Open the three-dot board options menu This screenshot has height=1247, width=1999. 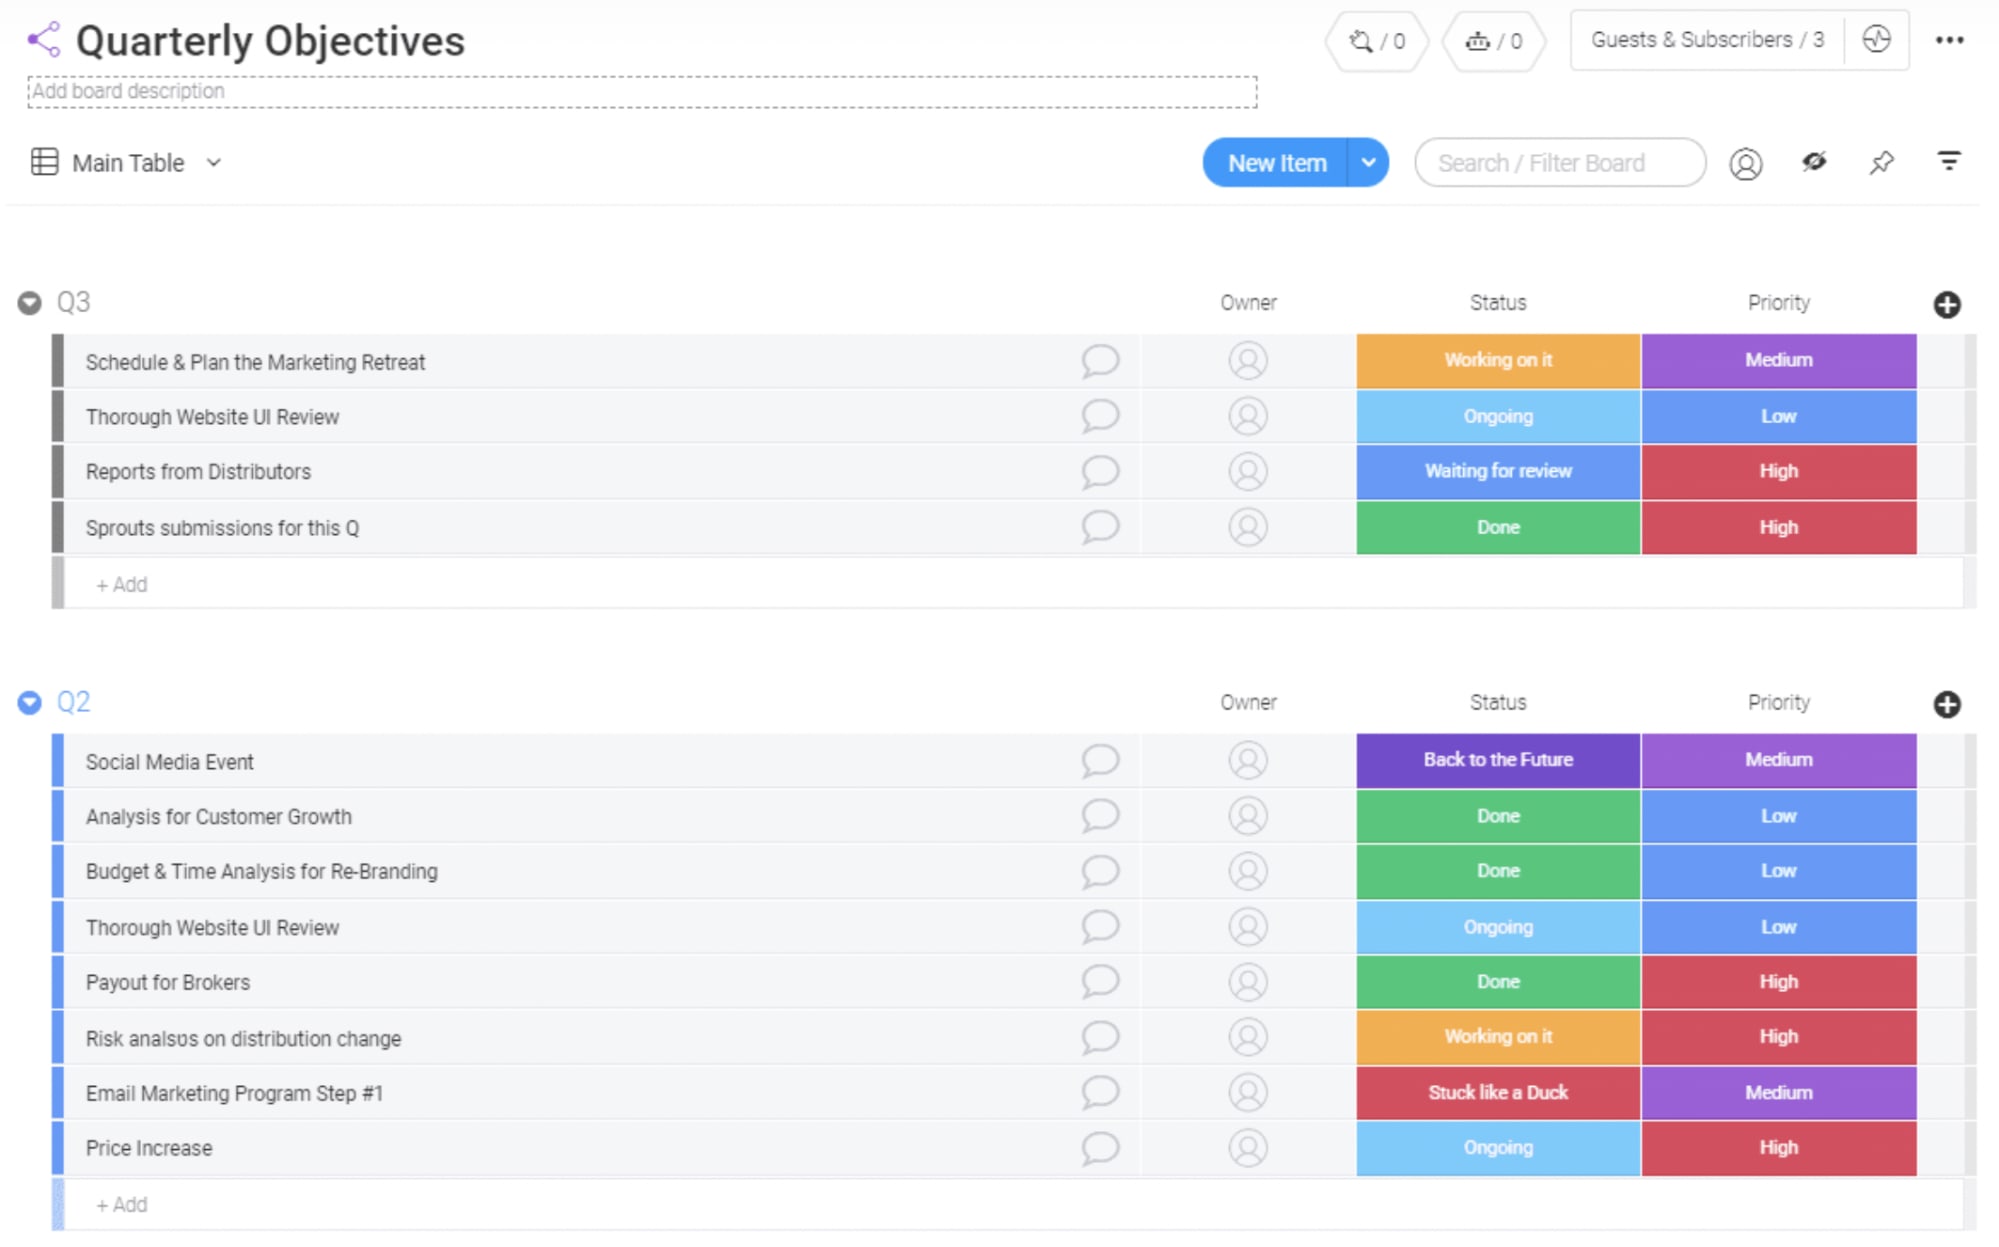pyautogui.click(x=1949, y=40)
